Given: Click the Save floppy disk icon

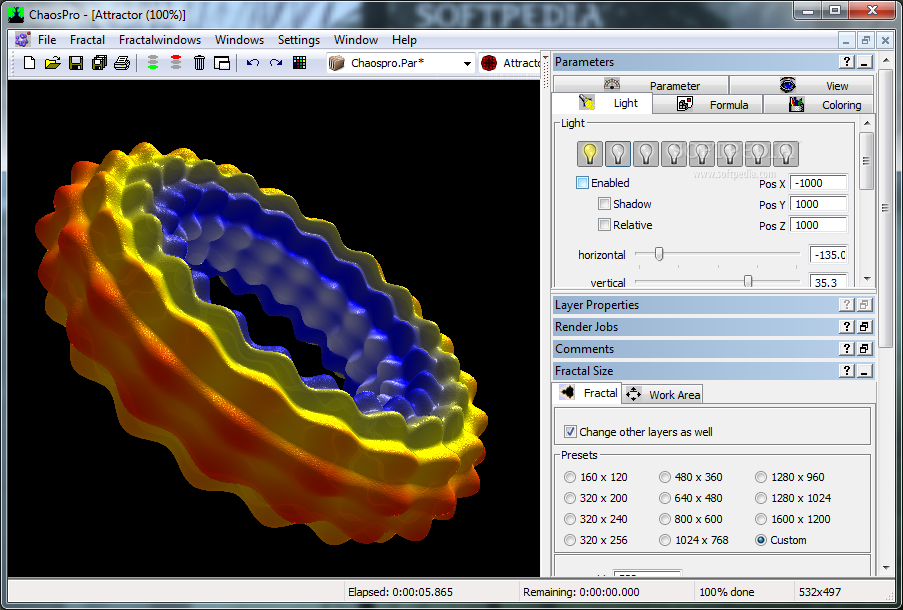Looking at the screenshot, I should click(x=76, y=63).
